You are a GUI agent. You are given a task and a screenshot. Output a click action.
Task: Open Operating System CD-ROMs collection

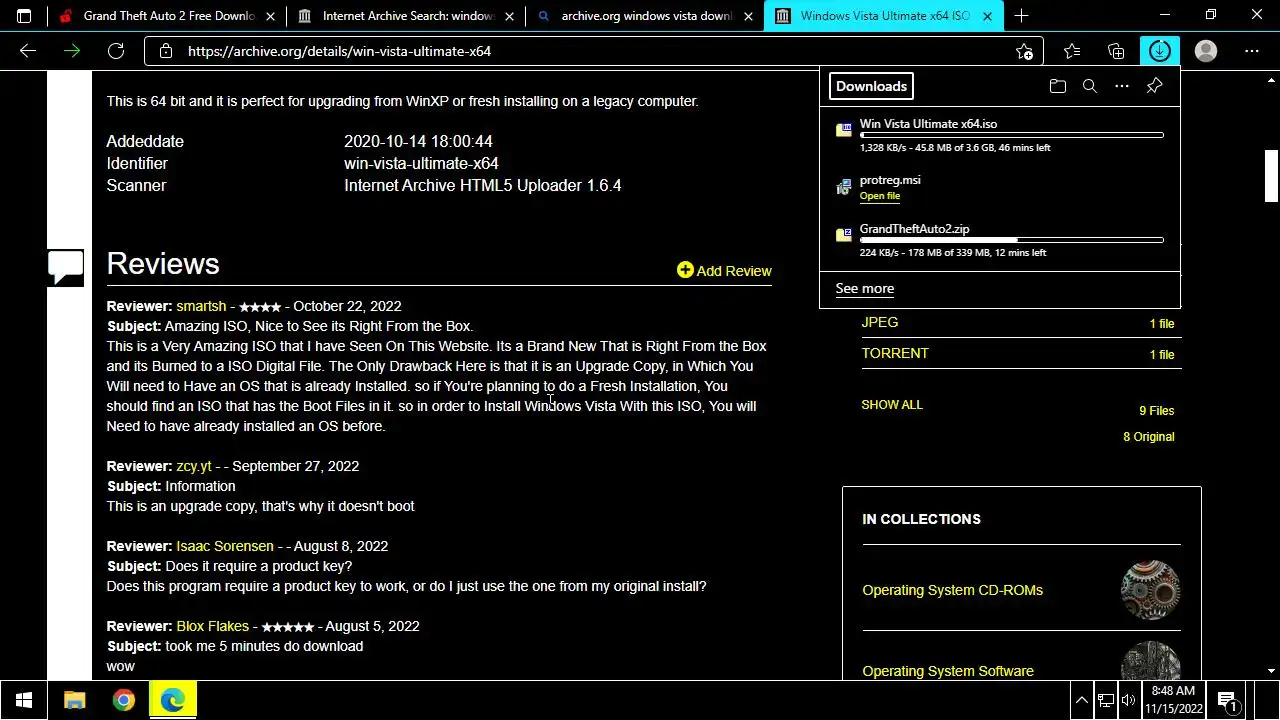click(952, 590)
